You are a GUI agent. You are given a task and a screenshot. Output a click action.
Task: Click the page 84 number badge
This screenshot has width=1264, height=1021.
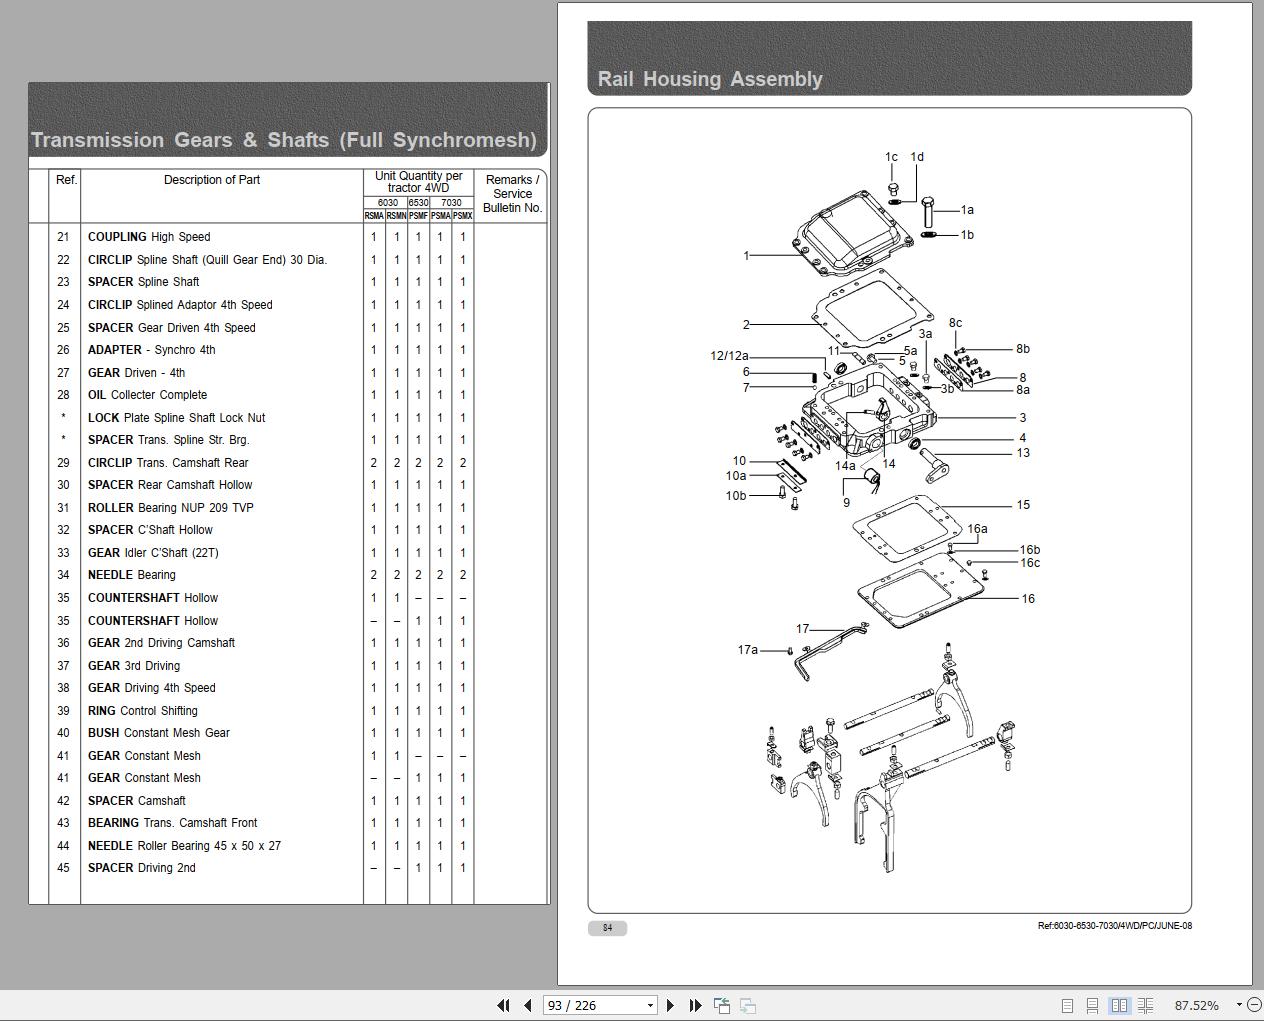tap(607, 928)
